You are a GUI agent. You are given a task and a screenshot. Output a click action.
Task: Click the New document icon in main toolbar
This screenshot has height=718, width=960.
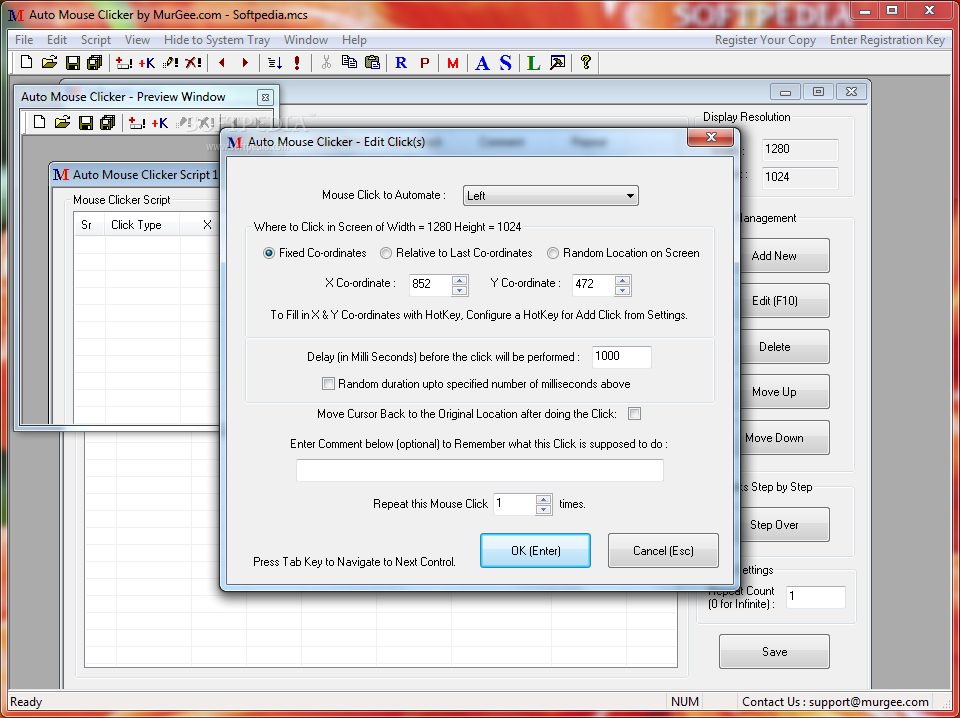click(x=26, y=62)
